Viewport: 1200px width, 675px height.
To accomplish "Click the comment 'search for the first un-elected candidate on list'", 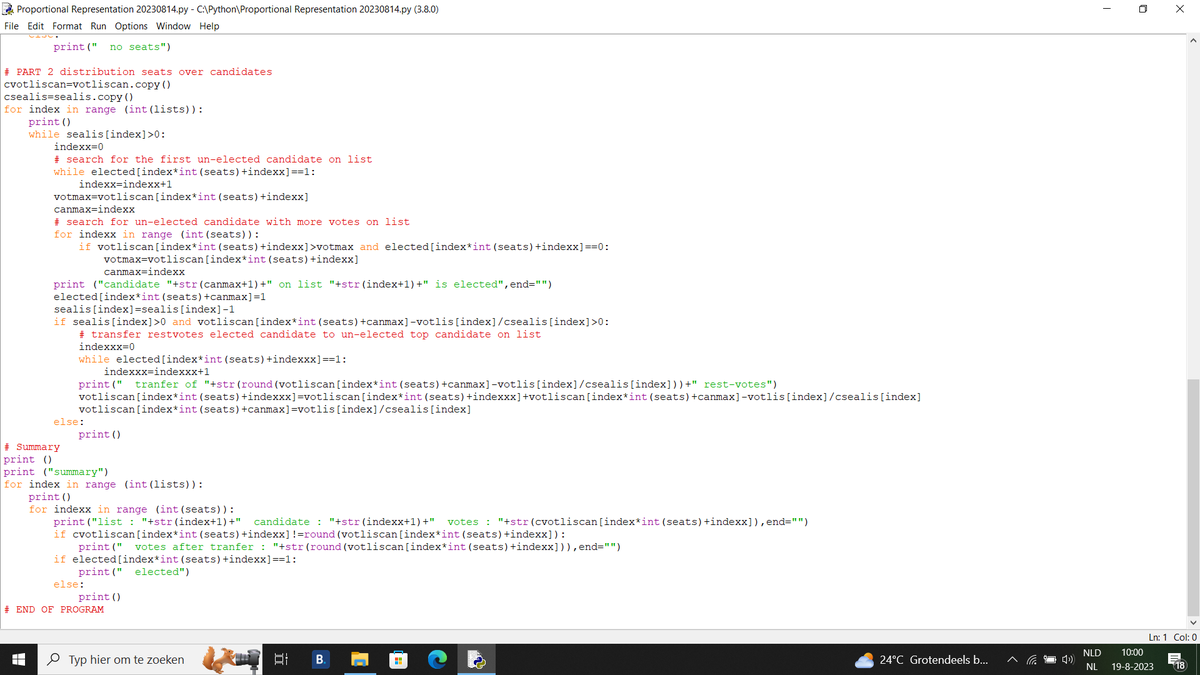I will (213, 160).
